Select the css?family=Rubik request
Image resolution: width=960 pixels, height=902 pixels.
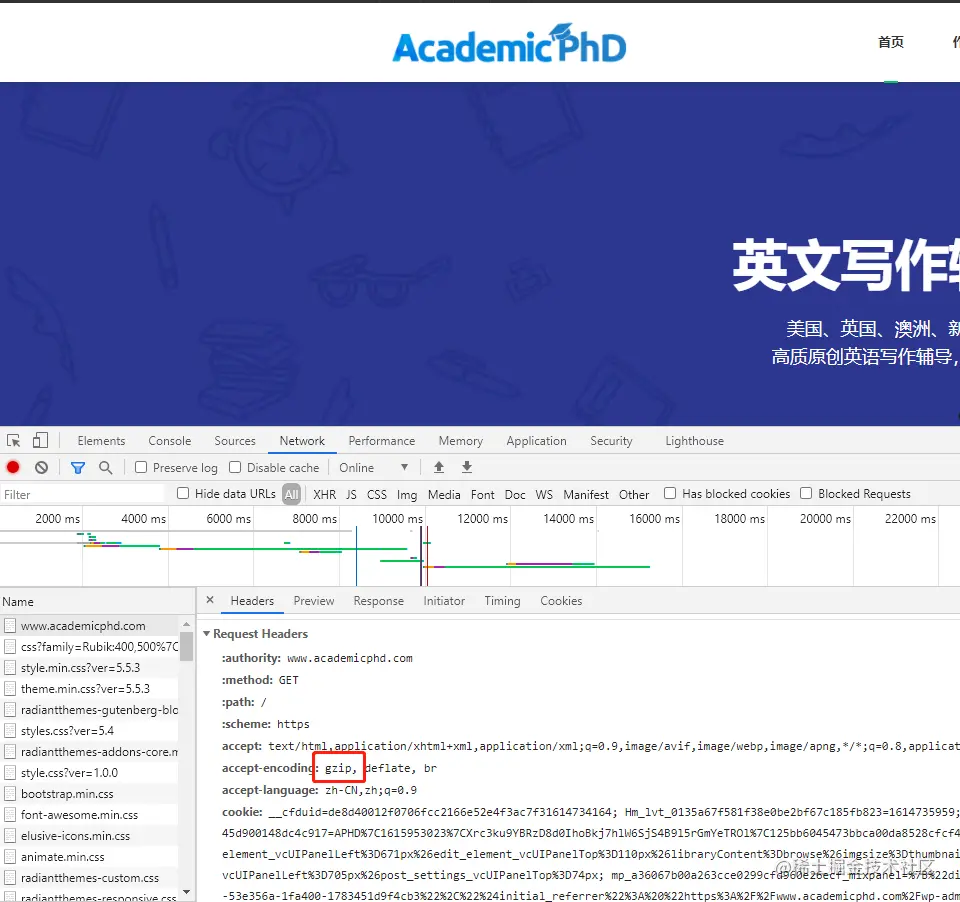(91, 647)
